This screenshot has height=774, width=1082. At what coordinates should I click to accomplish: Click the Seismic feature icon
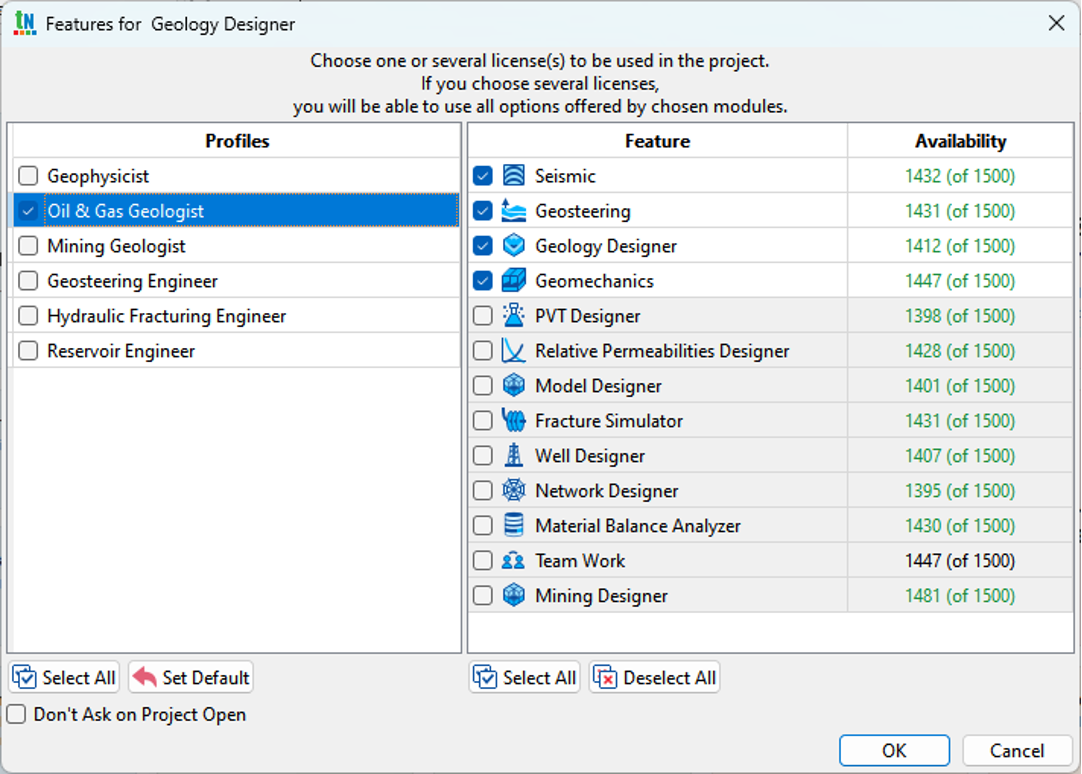(x=513, y=175)
